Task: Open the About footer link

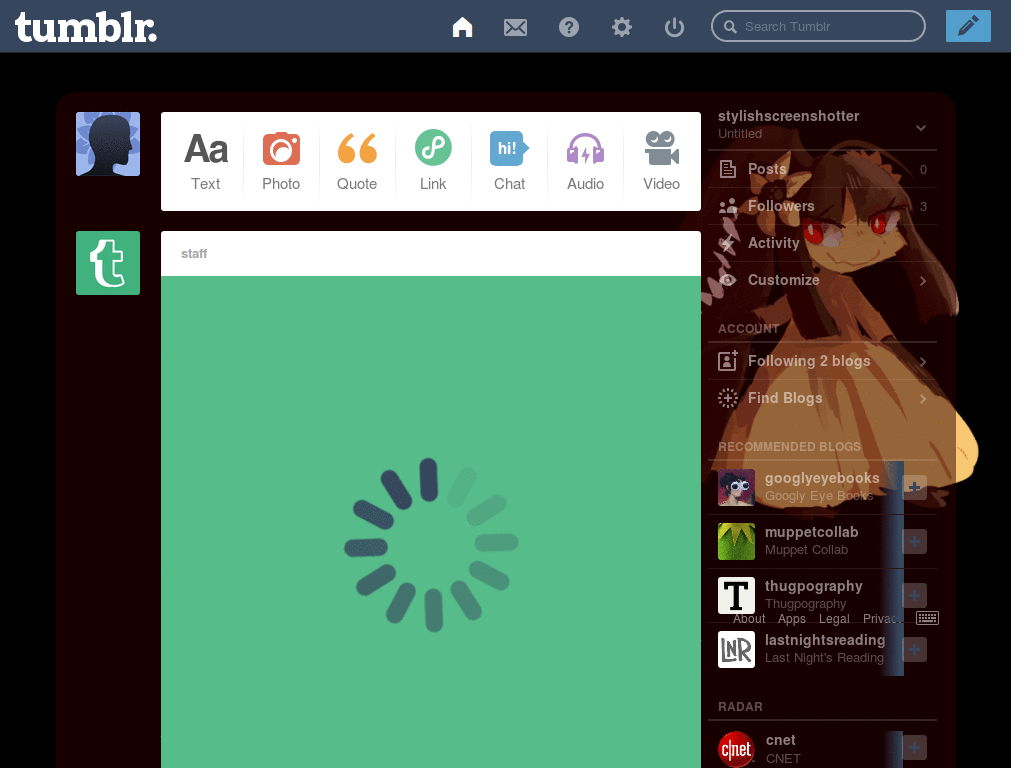Action: (x=748, y=618)
